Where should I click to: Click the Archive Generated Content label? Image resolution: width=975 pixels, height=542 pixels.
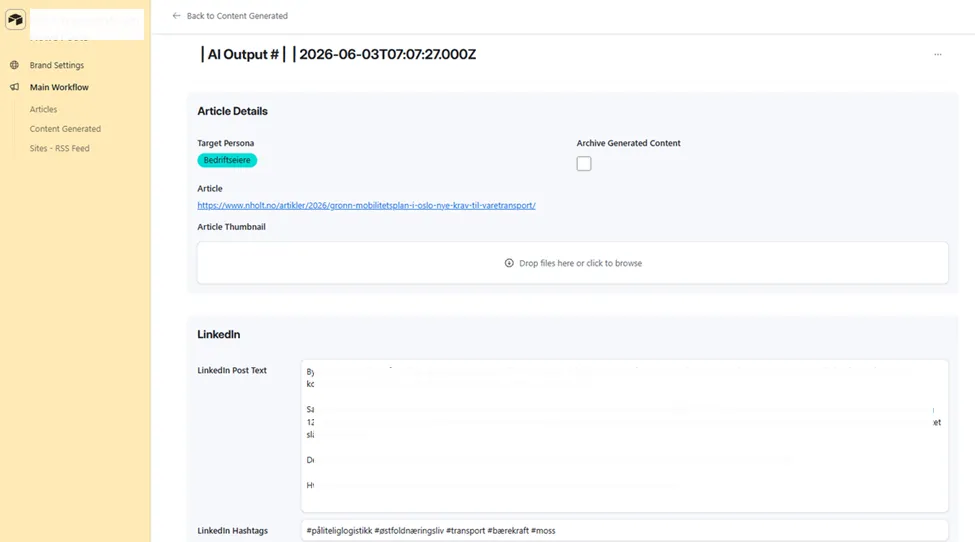pyautogui.click(x=629, y=143)
